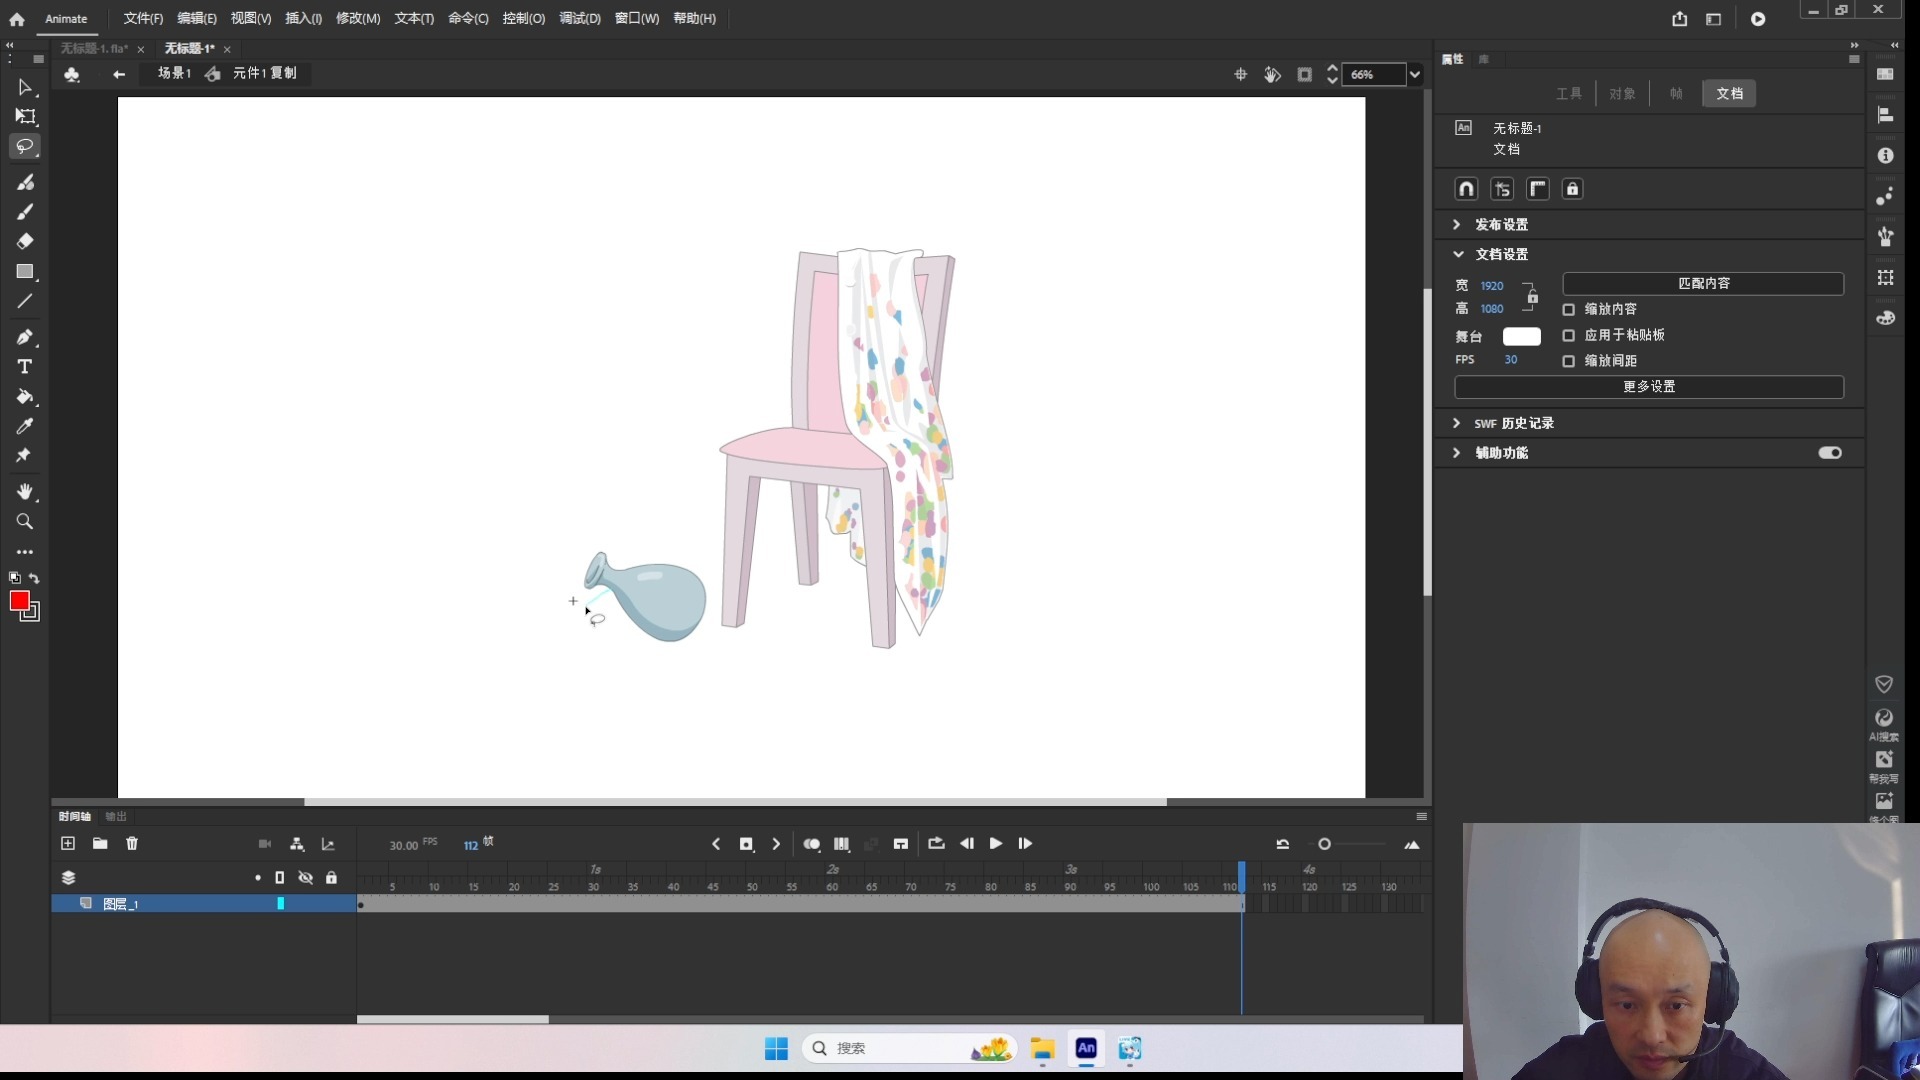The width and height of the screenshot is (1920, 1080).
Task: Enable the 缩放内容 checkbox
Action: tap(1568, 310)
